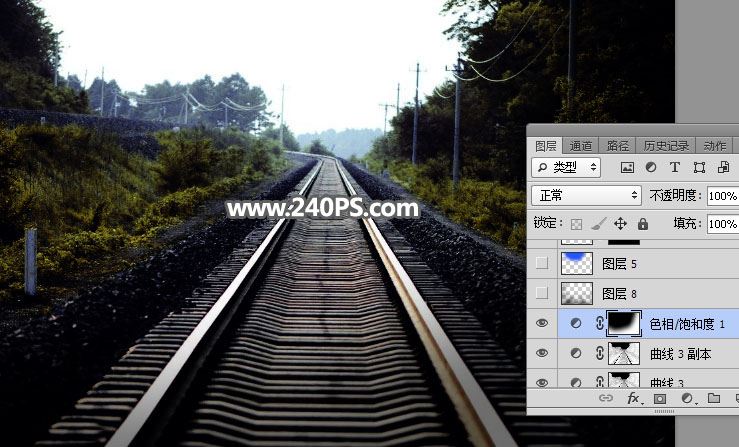Image resolution: width=739 pixels, height=447 pixels.
Task: Hide the 曲线 3 副本 layer
Action: coord(542,353)
